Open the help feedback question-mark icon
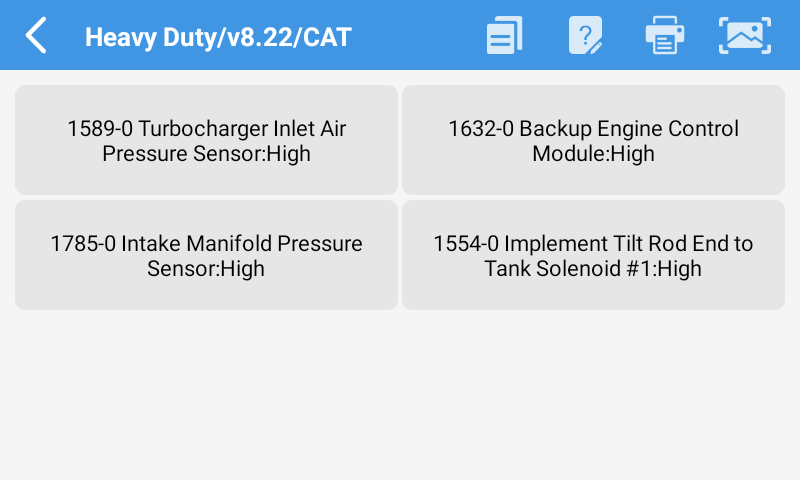The height and width of the screenshot is (480, 800). 585,36
